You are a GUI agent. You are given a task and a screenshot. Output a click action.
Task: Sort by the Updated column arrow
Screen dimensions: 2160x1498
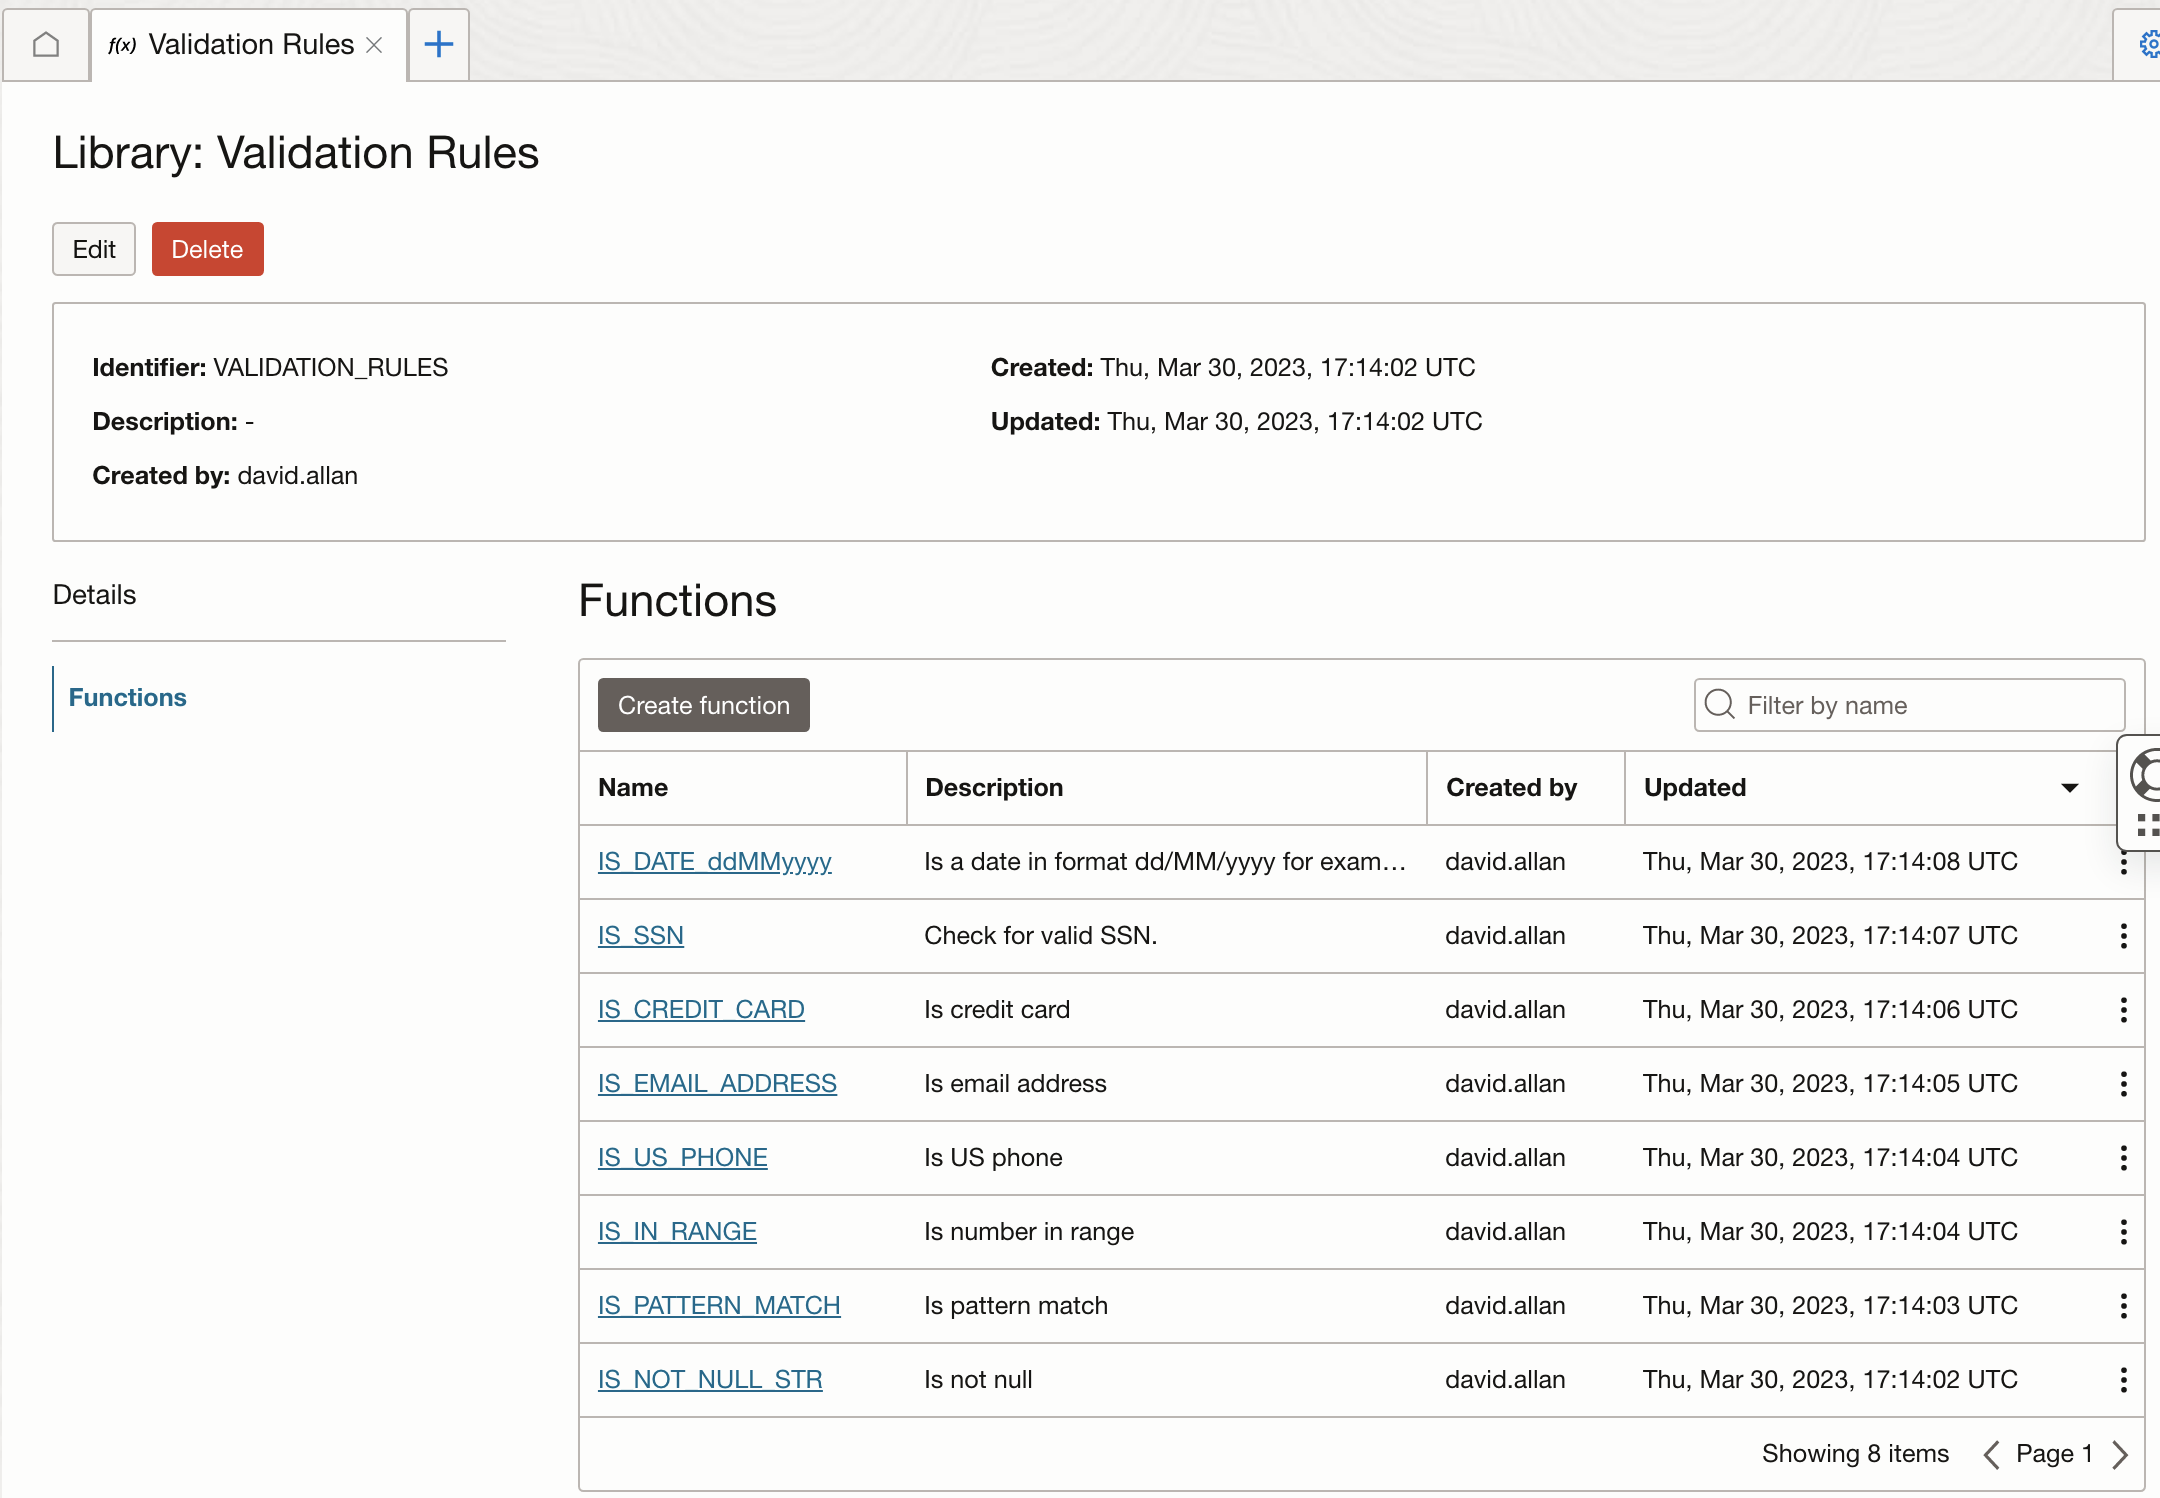pyautogui.click(x=2070, y=788)
